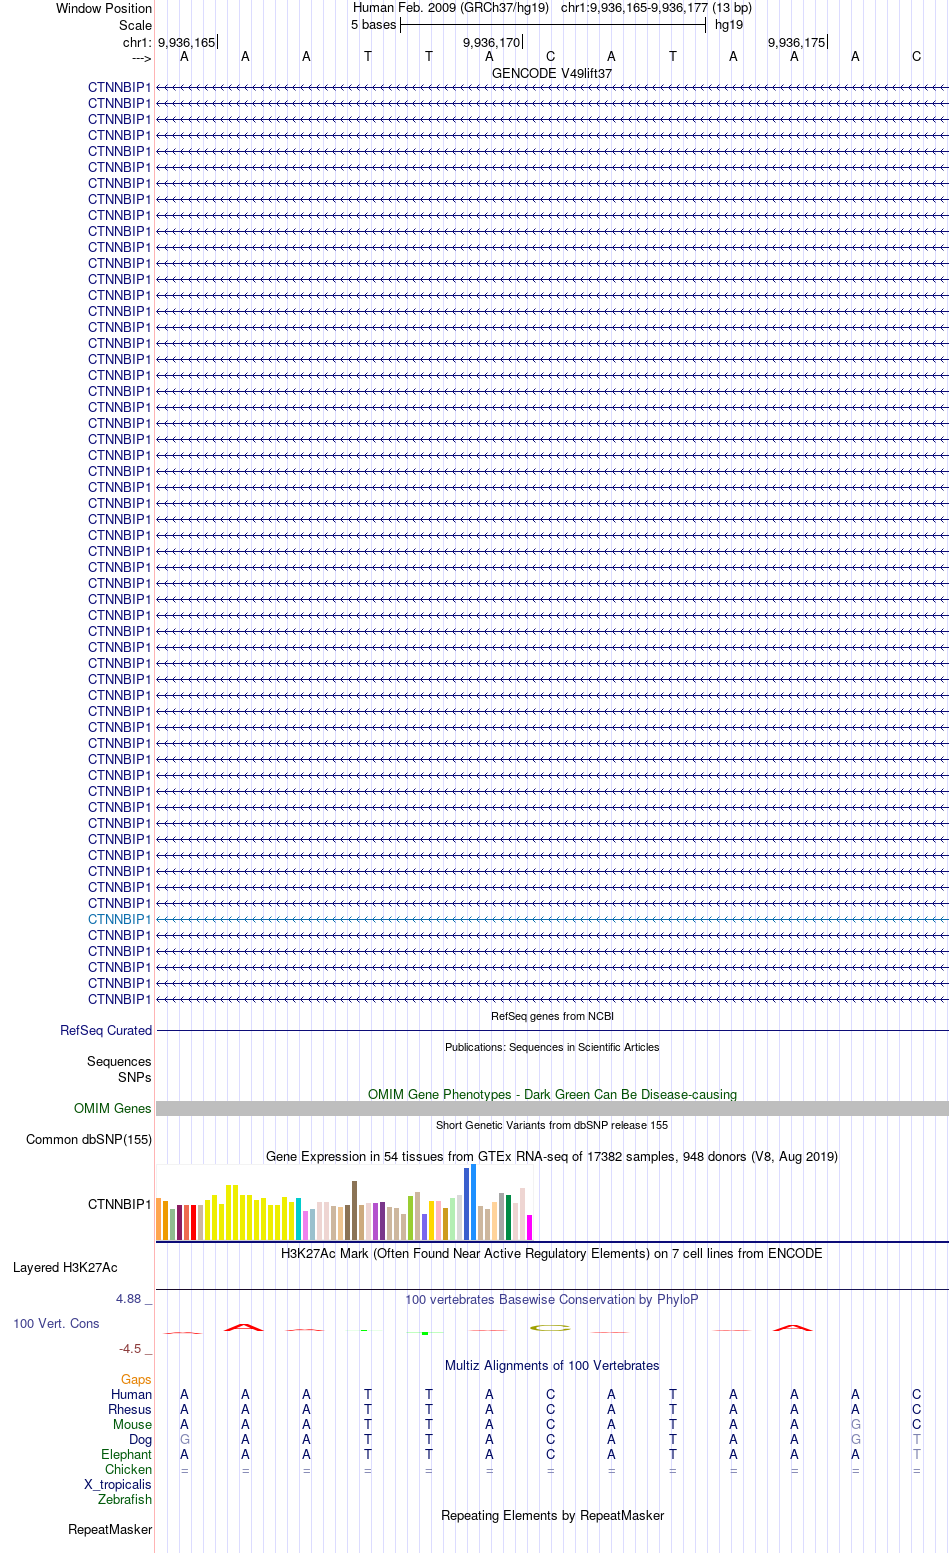Open Short Genetic Variants from dbSNP title
The width and height of the screenshot is (950, 1553).
[x=552, y=1125]
